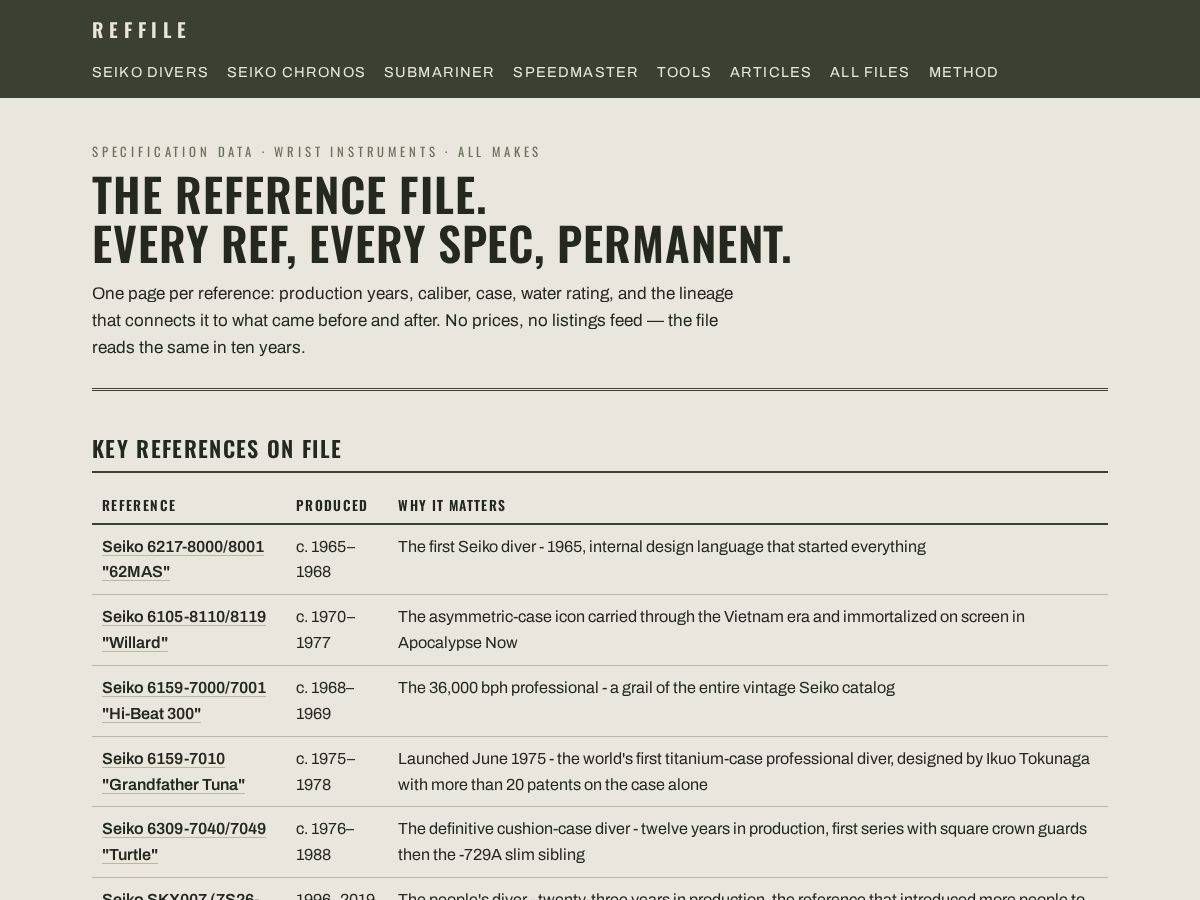Click the "Specification Data · Wrist Instruments" breadcrumb text
The height and width of the screenshot is (900, 1200).
click(x=316, y=152)
